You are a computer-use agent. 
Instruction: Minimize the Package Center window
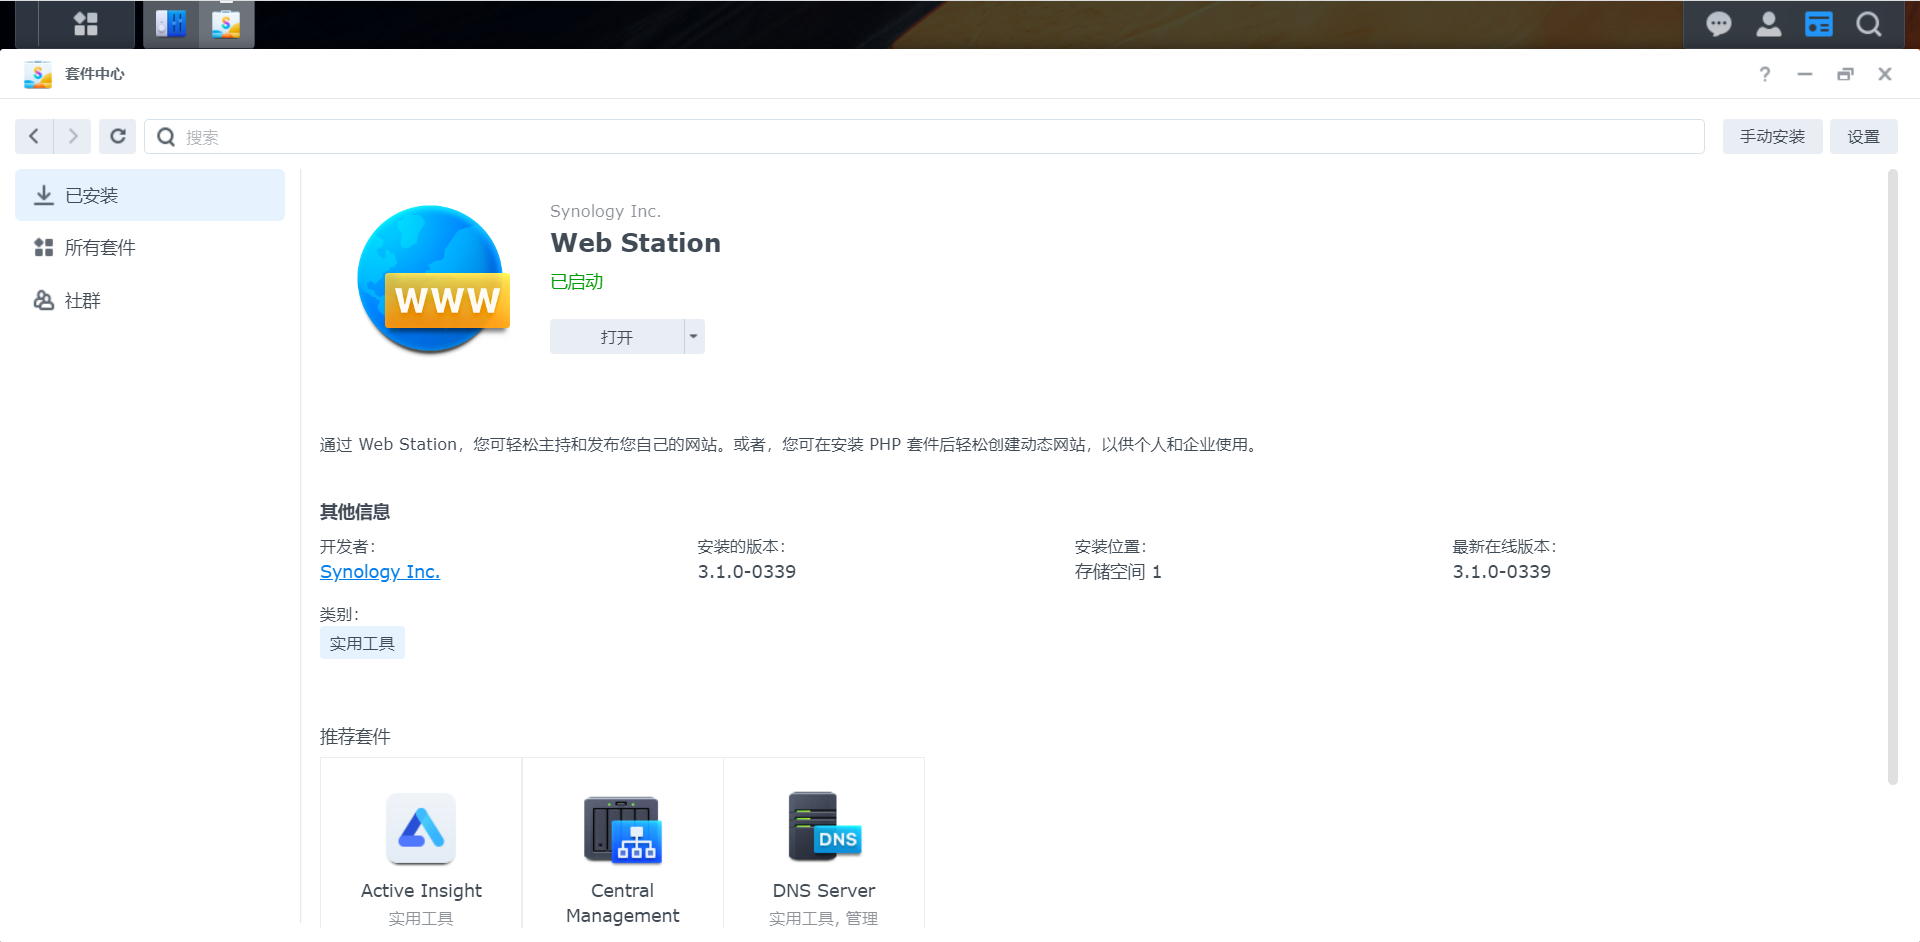click(x=1805, y=74)
